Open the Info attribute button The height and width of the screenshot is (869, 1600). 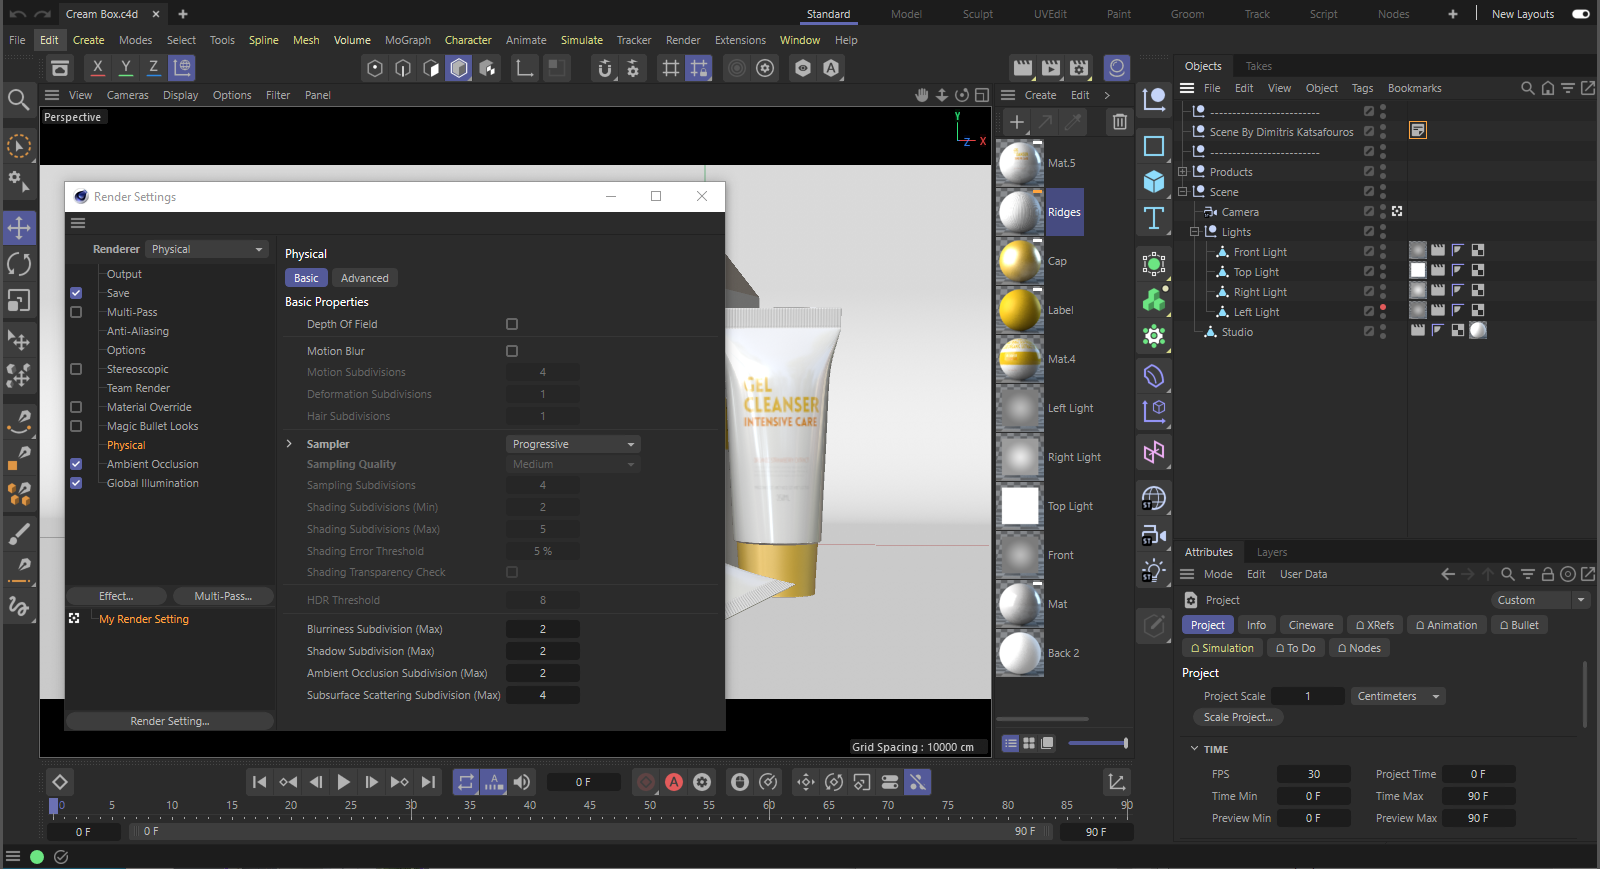(x=1256, y=625)
